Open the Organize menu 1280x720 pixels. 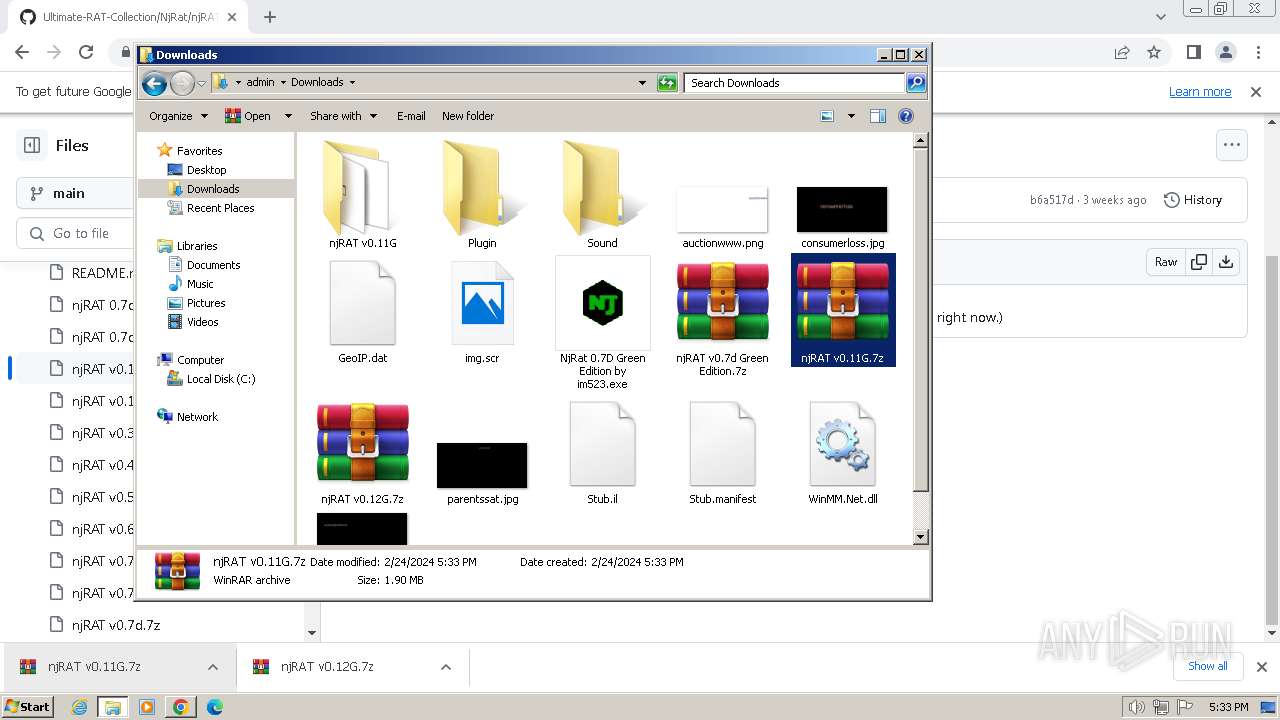(x=178, y=116)
